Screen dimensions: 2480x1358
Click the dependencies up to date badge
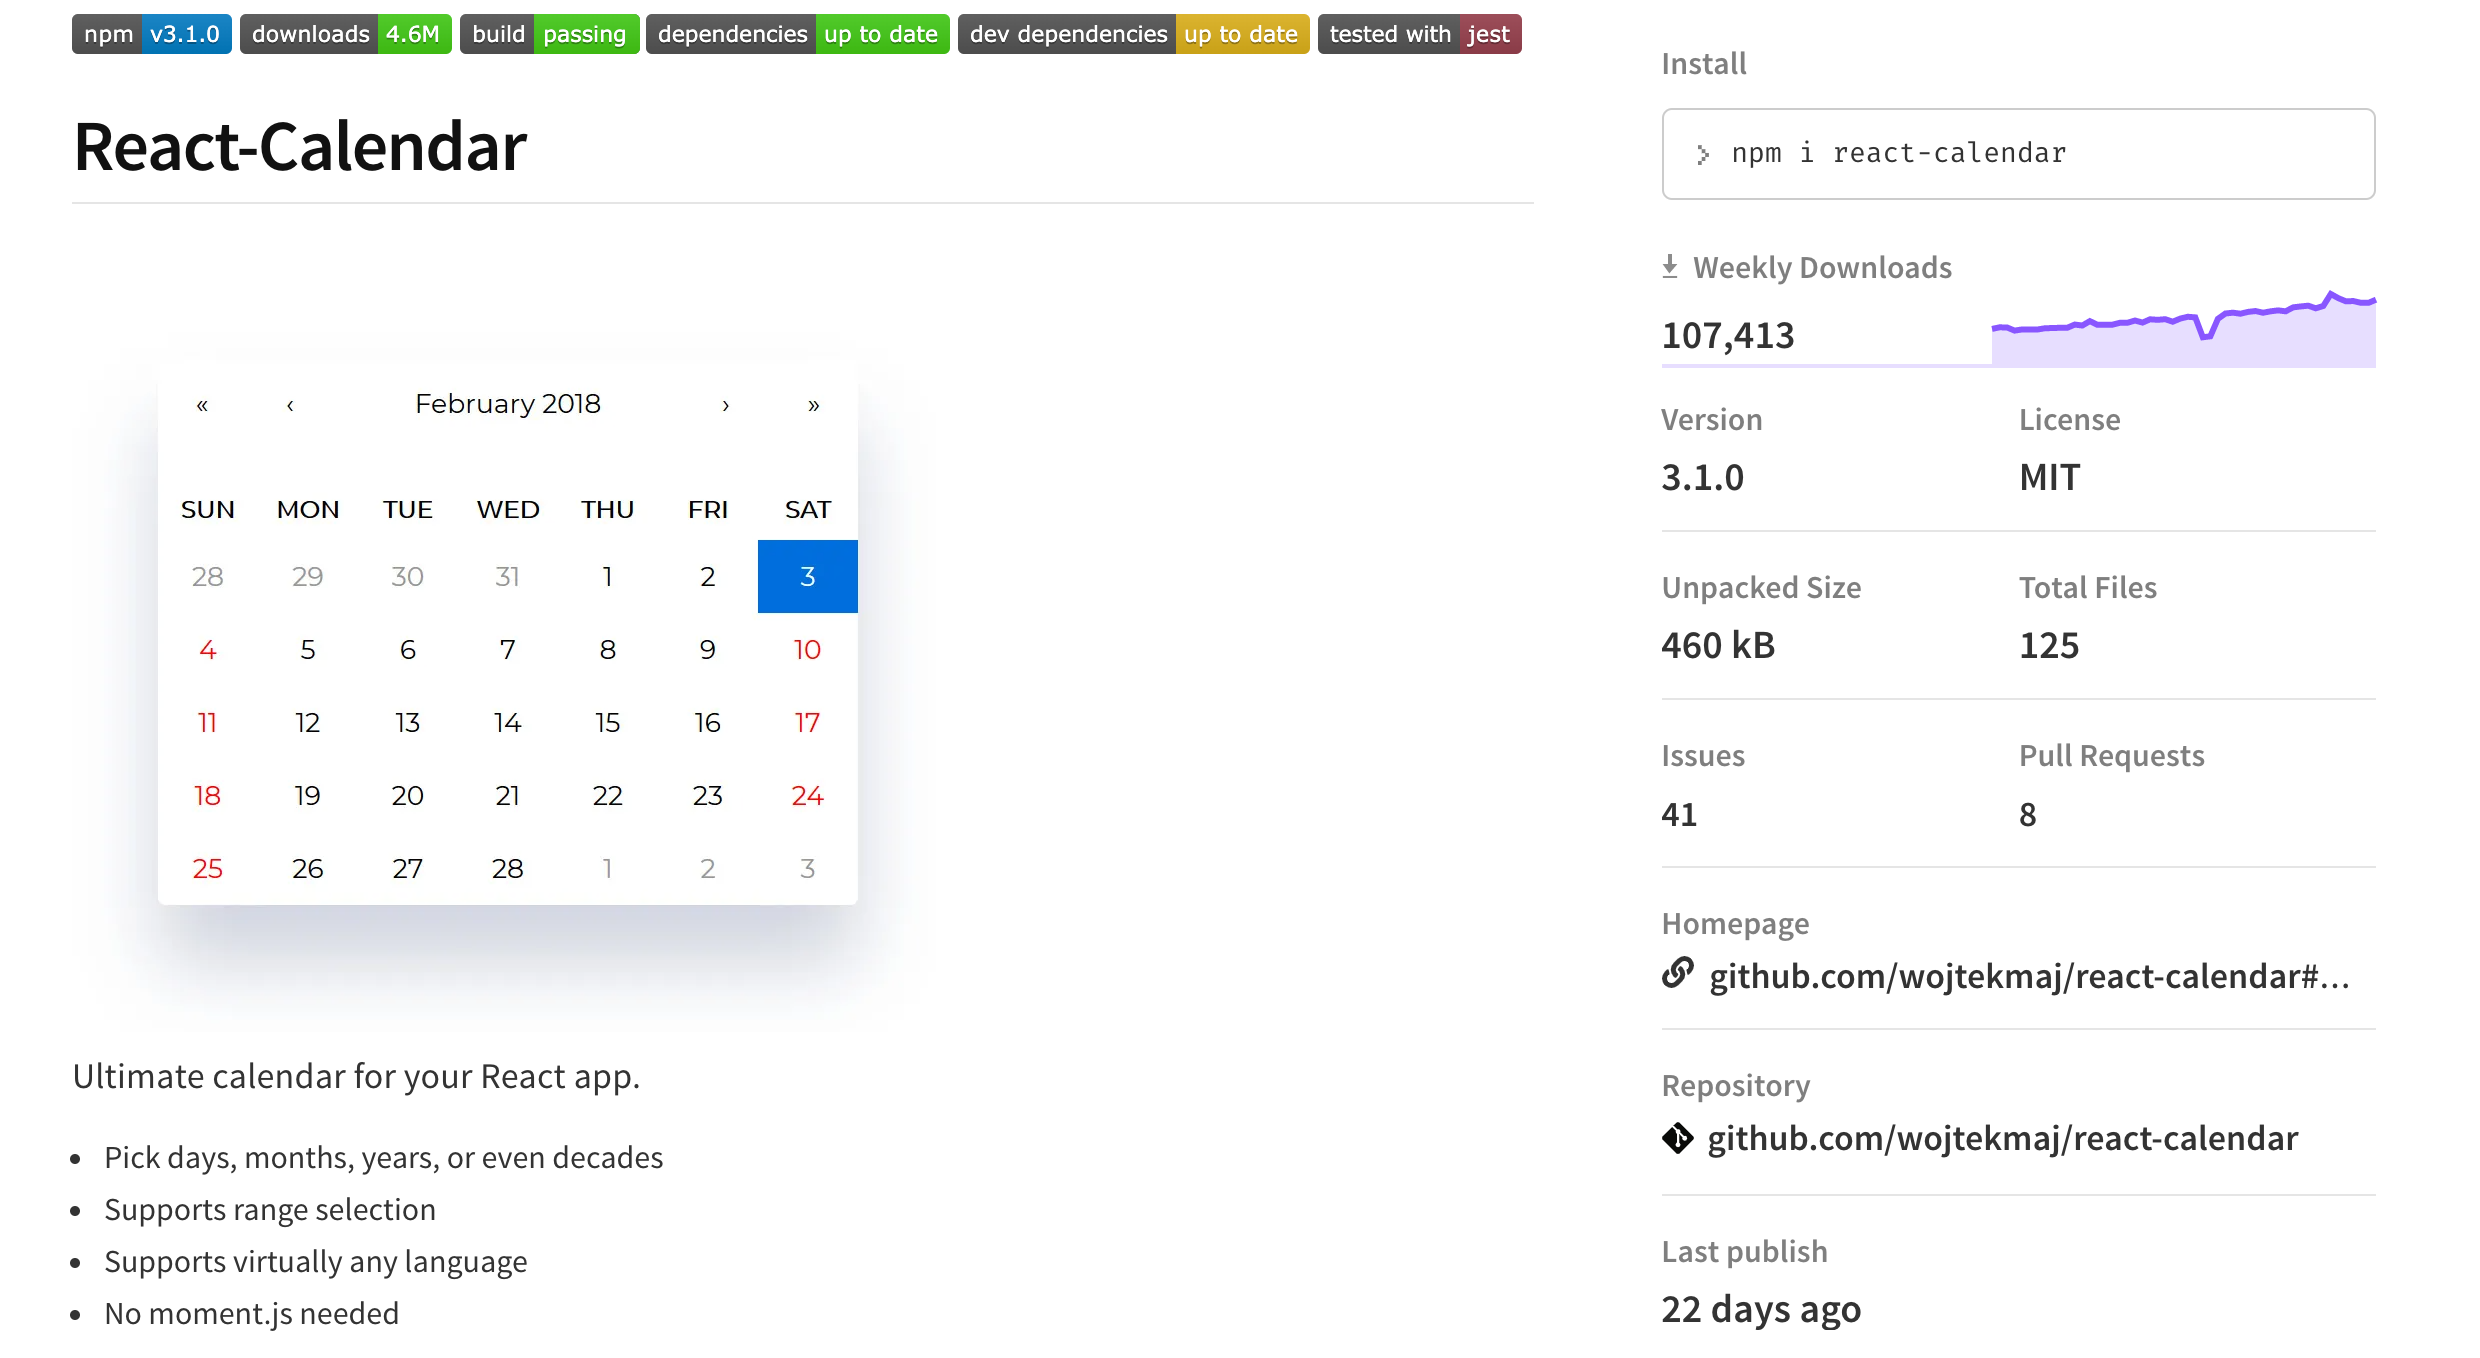(x=798, y=34)
